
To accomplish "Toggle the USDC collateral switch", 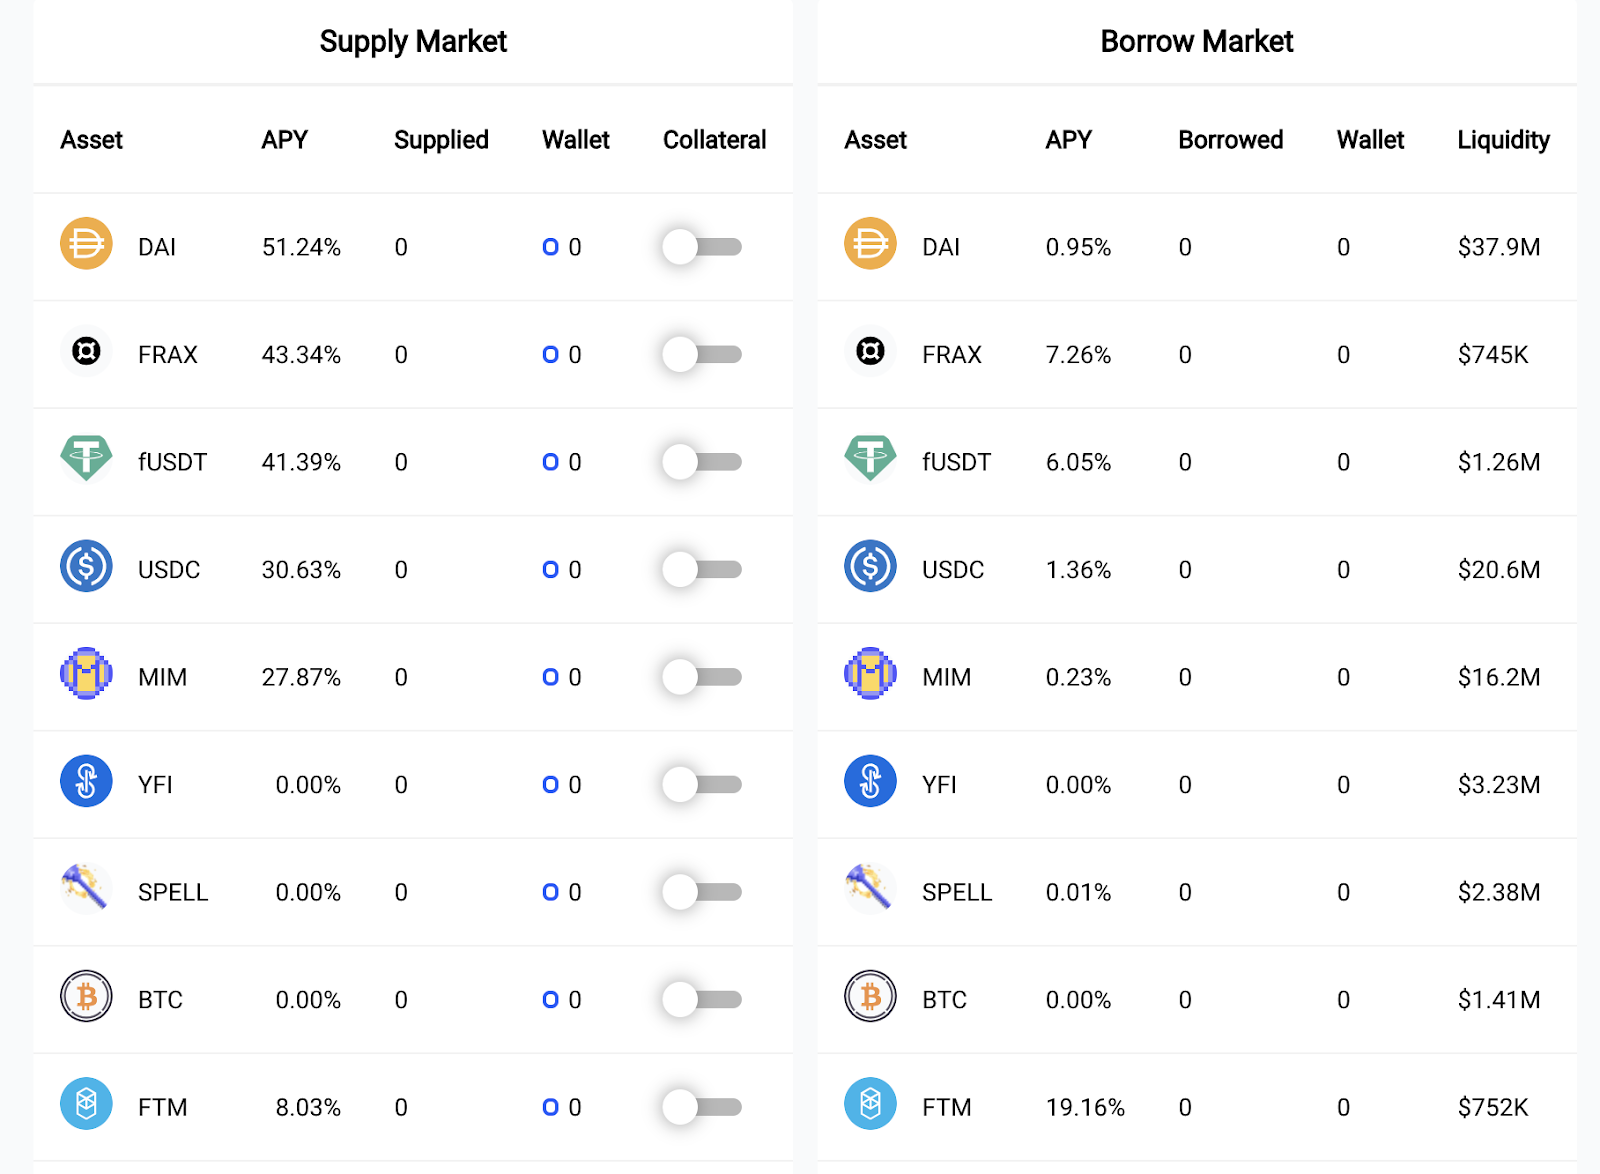I will [701, 570].
